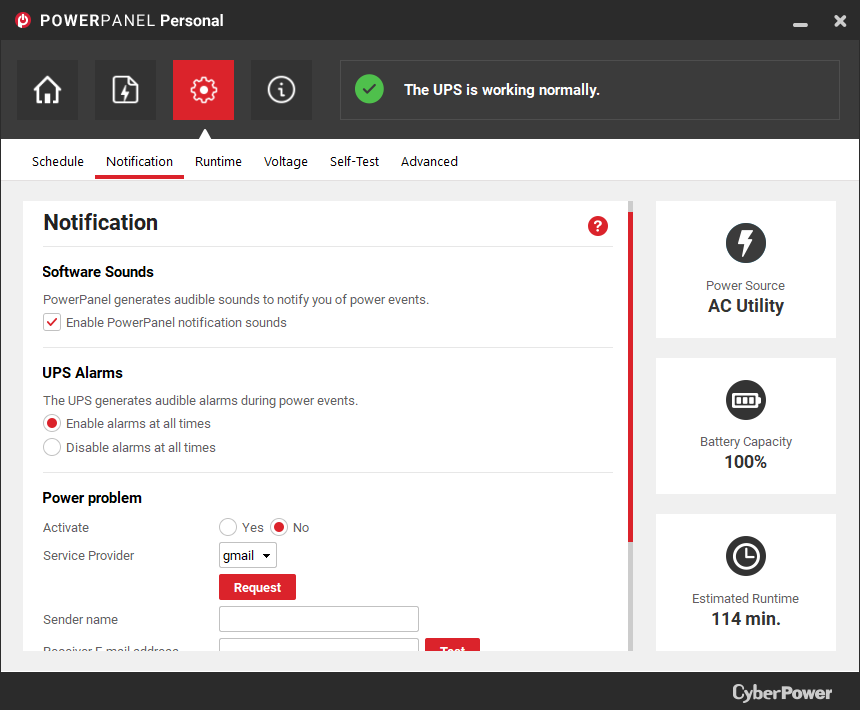Viewport: 860px width, 710px height.
Task: Switch to the Voltage tab
Action: tap(286, 162)
